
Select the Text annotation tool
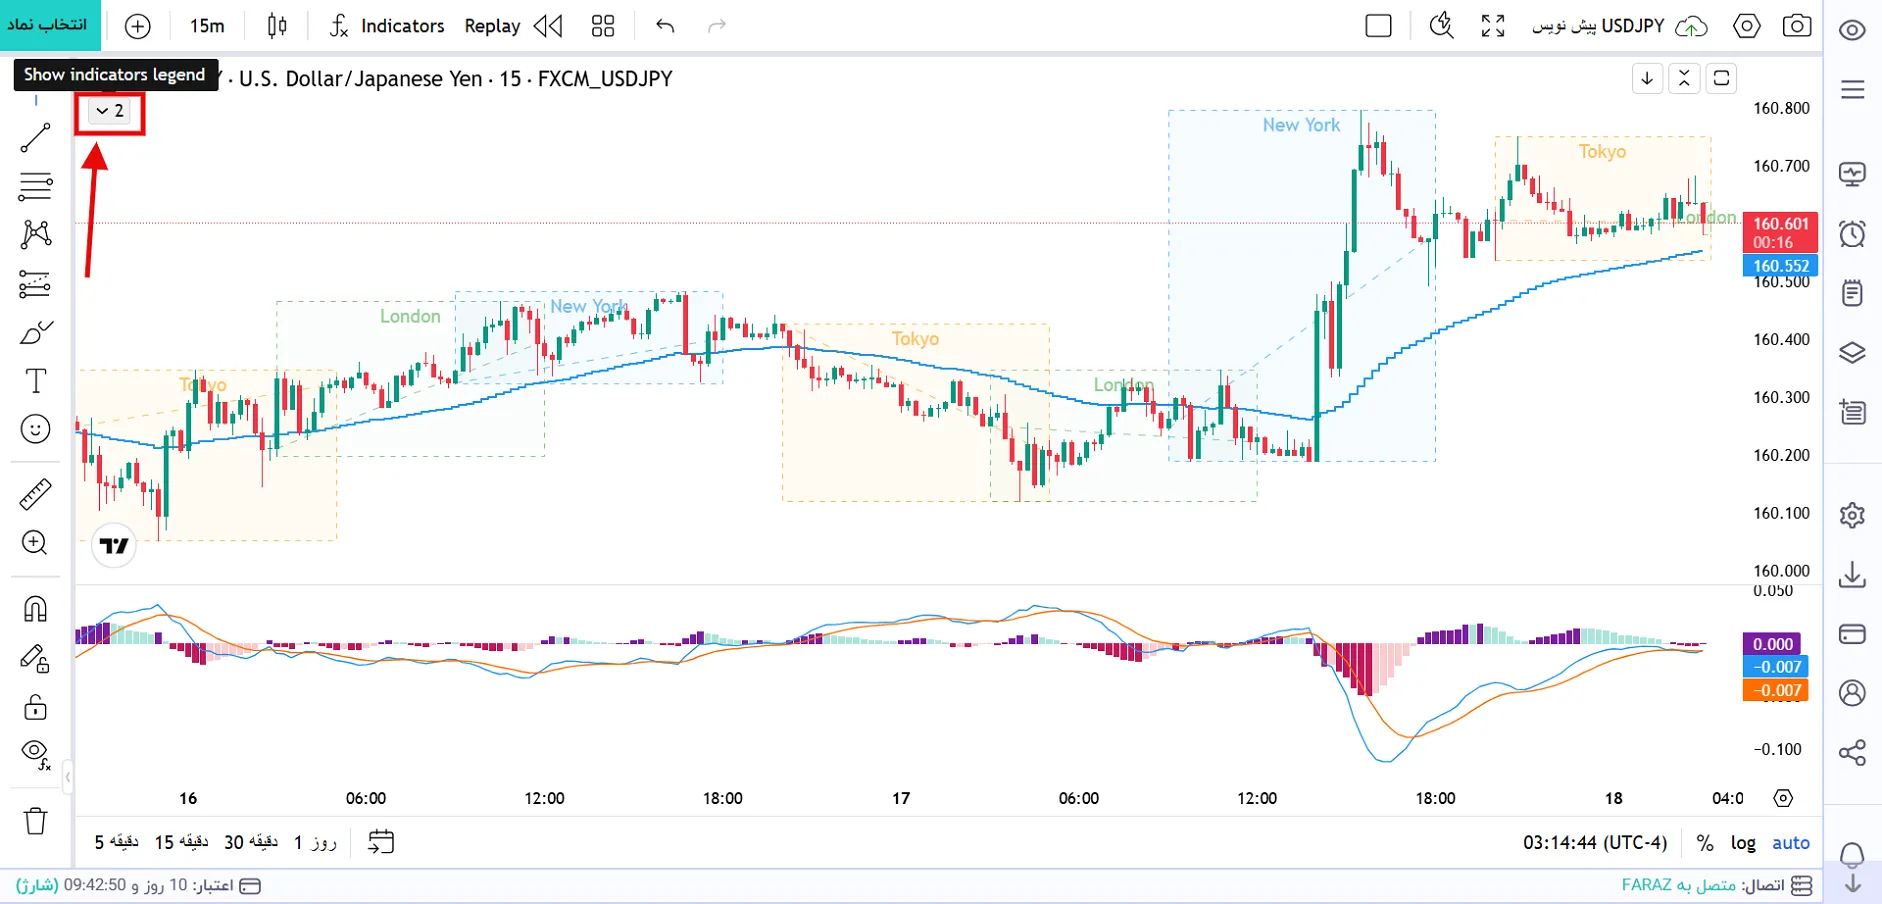point(35,381)
